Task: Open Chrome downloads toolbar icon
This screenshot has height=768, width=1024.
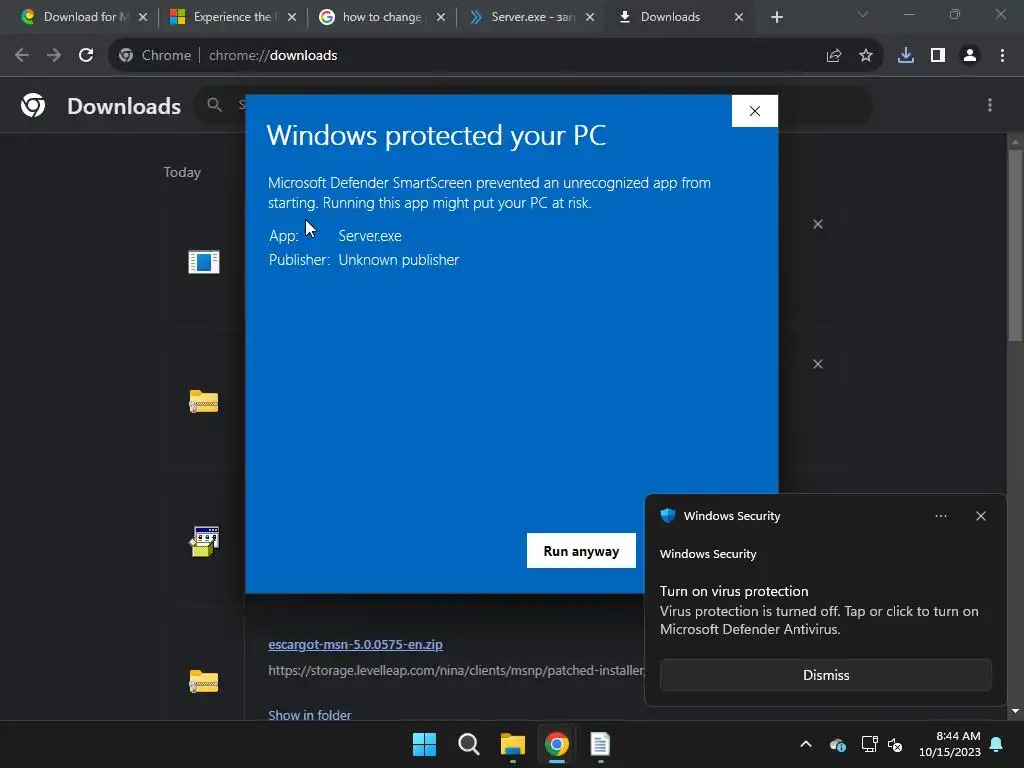Action: point(905,56)
